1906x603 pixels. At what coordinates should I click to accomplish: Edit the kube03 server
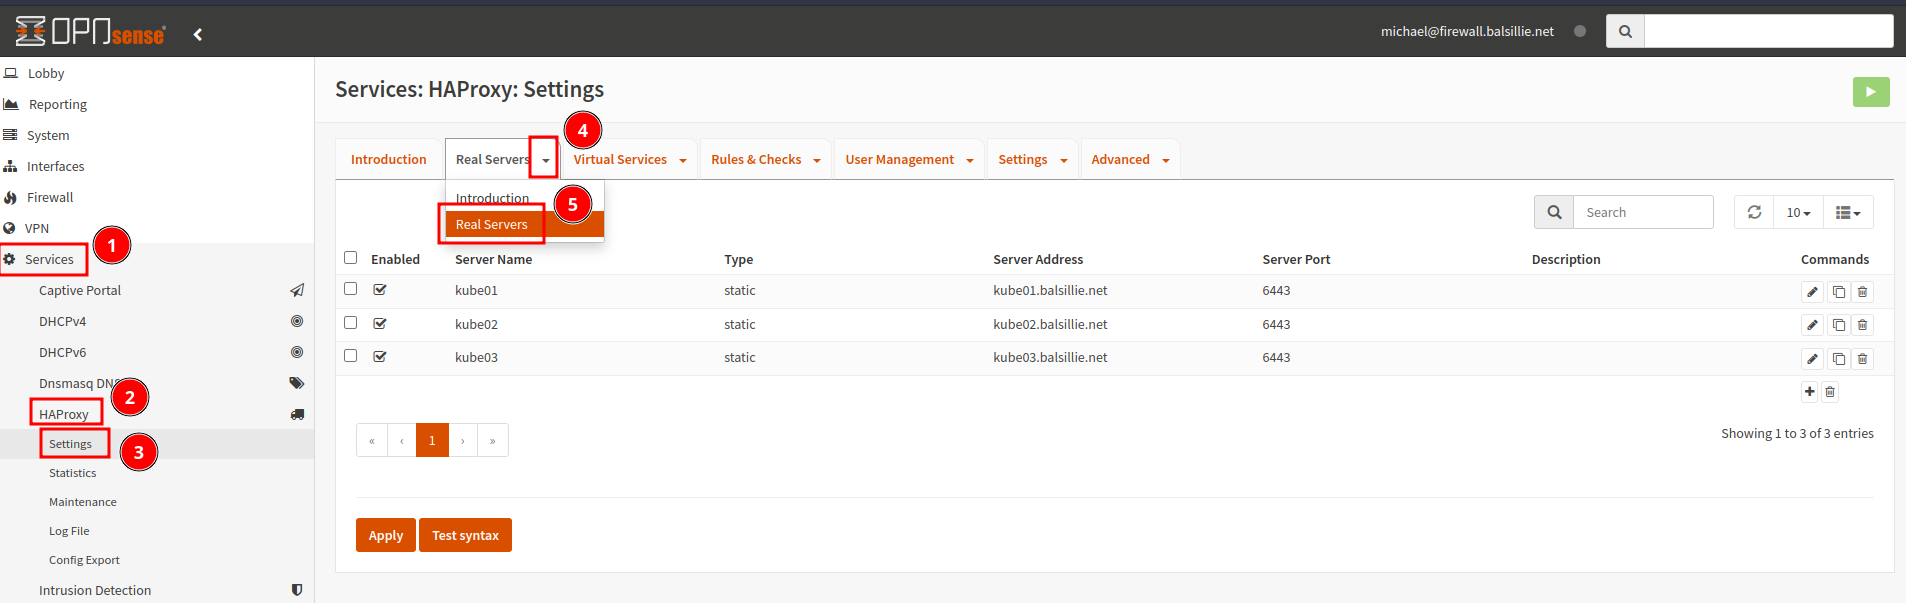(1812, 358)
